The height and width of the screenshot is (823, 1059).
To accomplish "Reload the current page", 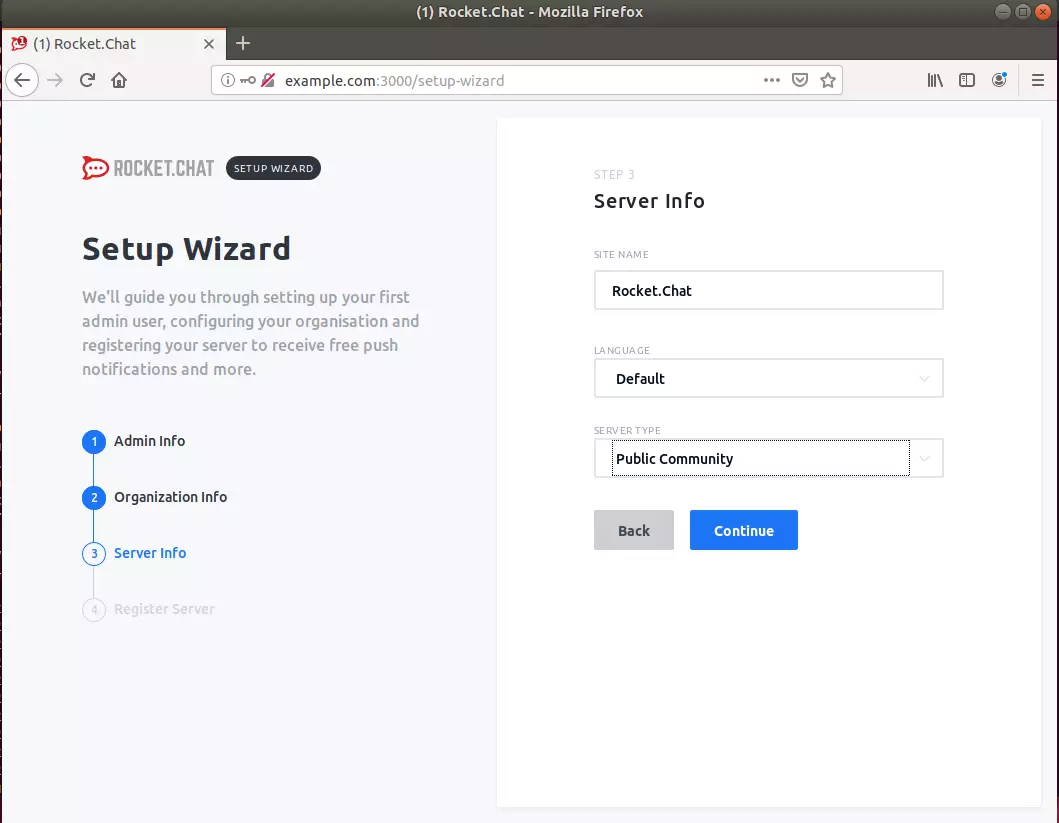I will 87,80.
